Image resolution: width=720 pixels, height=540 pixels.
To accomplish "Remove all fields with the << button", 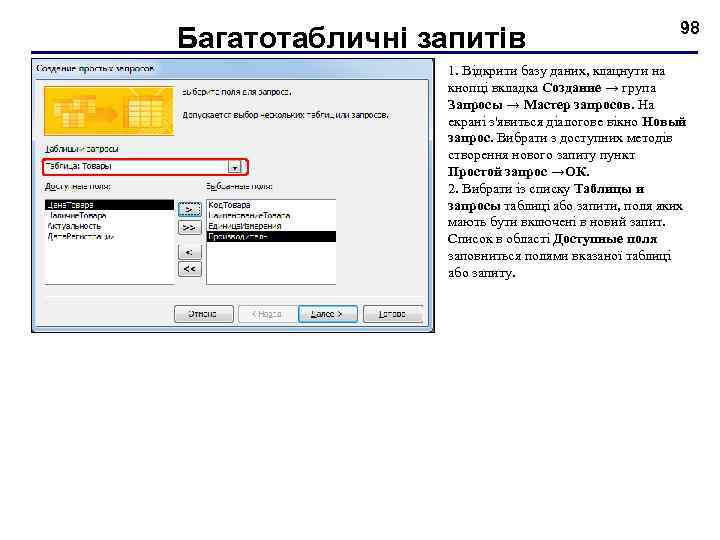I will [189, 269].
